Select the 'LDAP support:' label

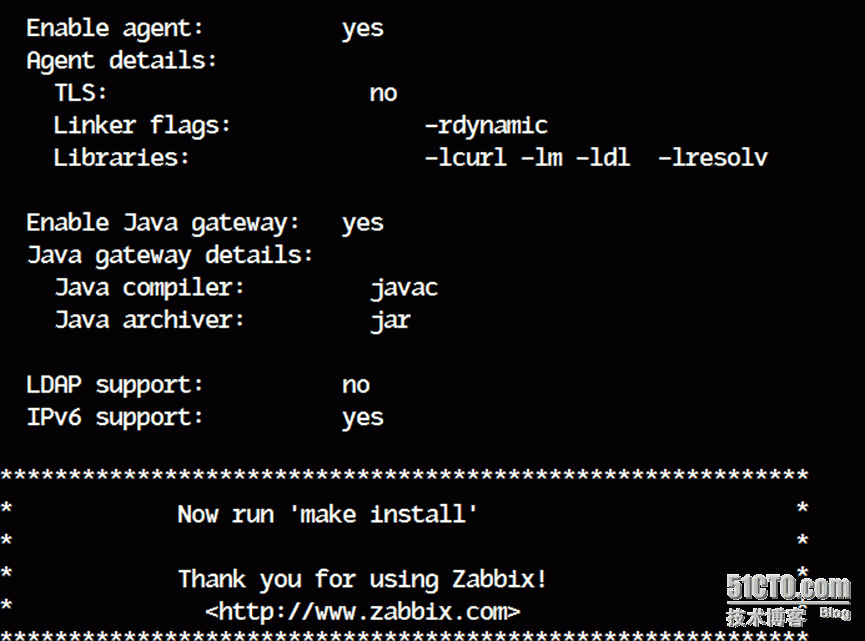click(115, 384)
